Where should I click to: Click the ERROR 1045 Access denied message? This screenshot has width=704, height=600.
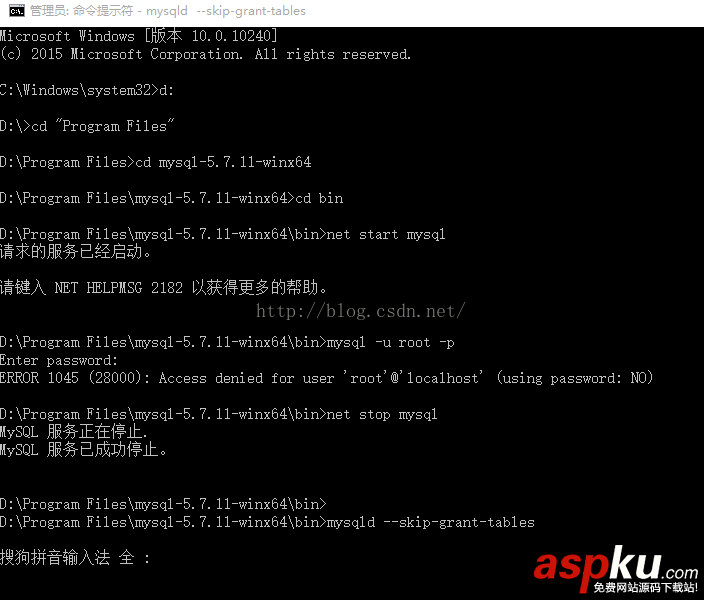click(326, 378)
